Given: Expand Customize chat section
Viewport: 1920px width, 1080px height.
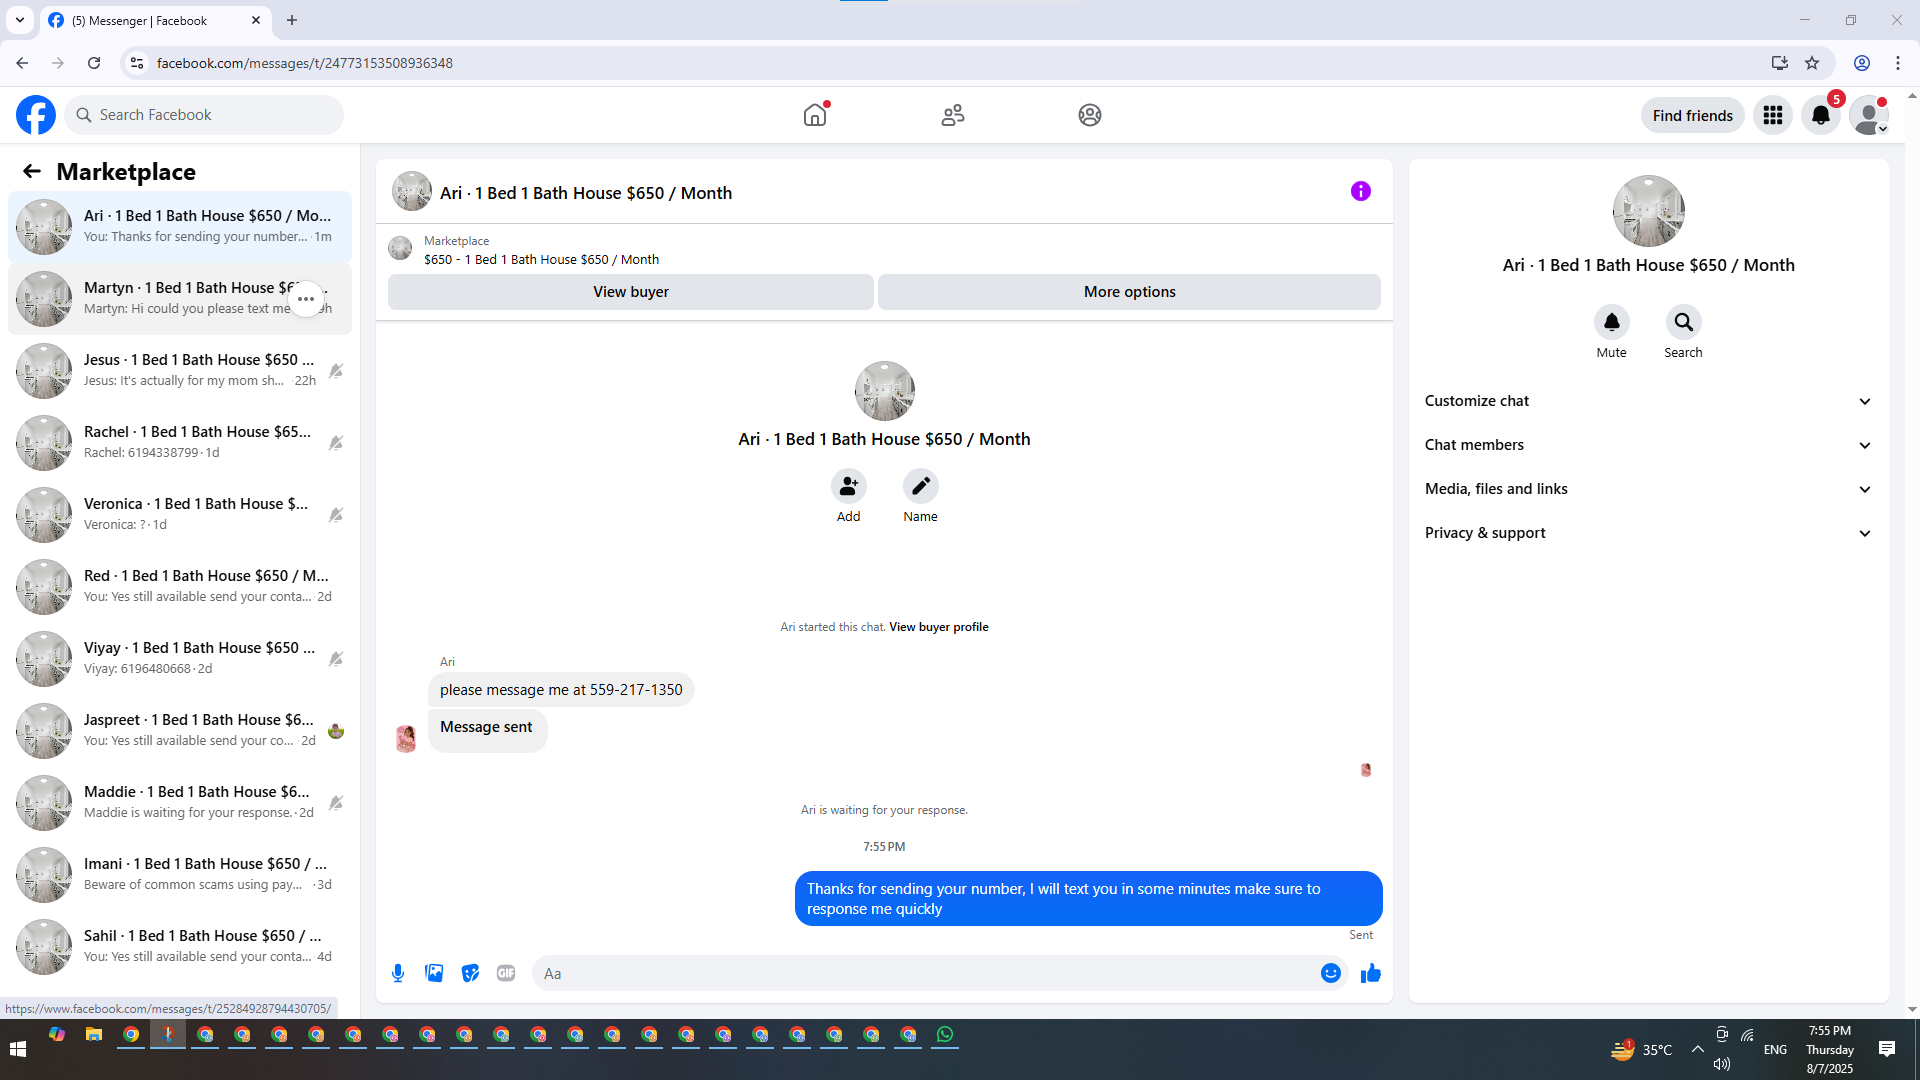Looking at the screenshot, I should (x=1649, y=401).
